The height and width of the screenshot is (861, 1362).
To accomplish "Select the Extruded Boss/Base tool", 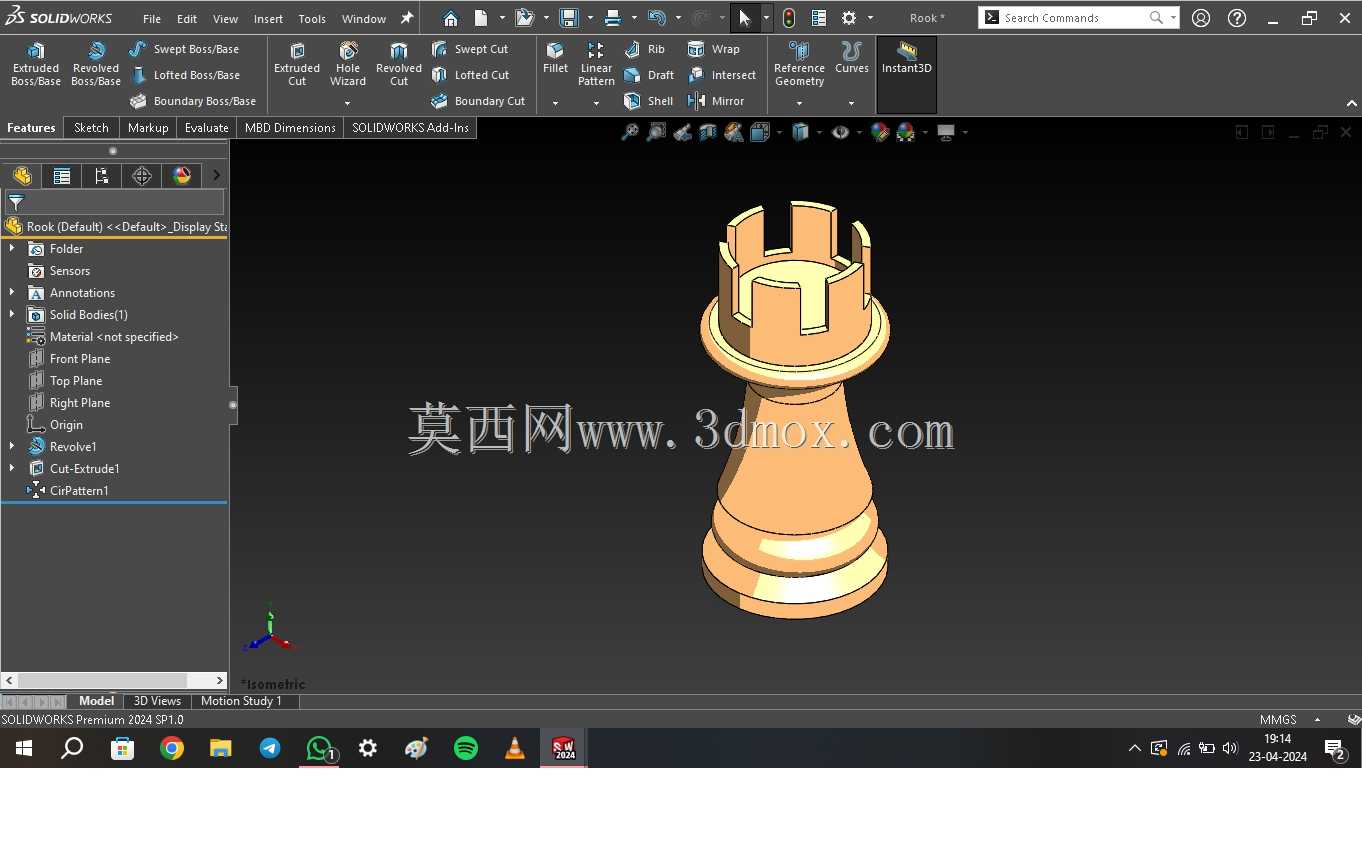I will 36,64.
